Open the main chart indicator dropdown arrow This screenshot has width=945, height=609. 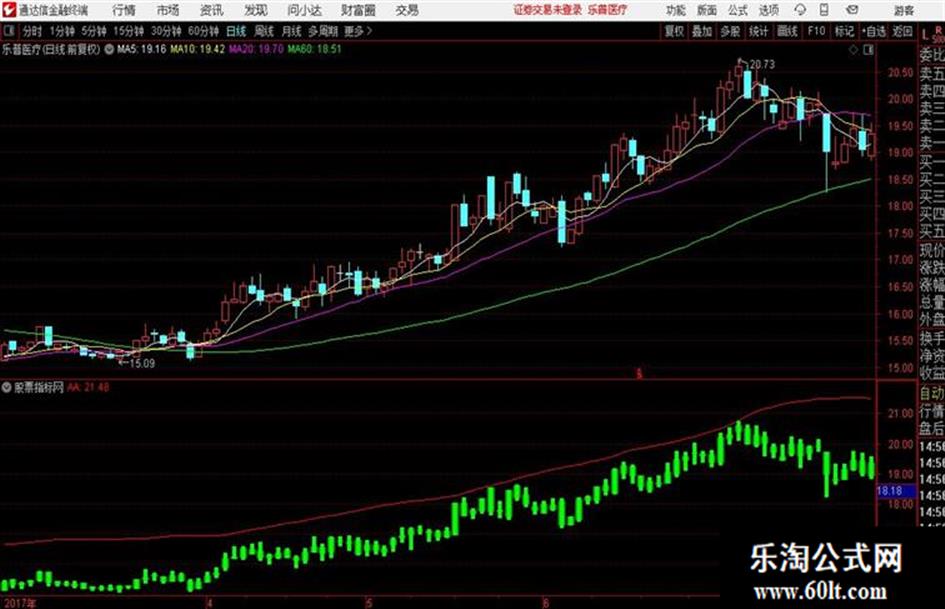tap(109, 49)
